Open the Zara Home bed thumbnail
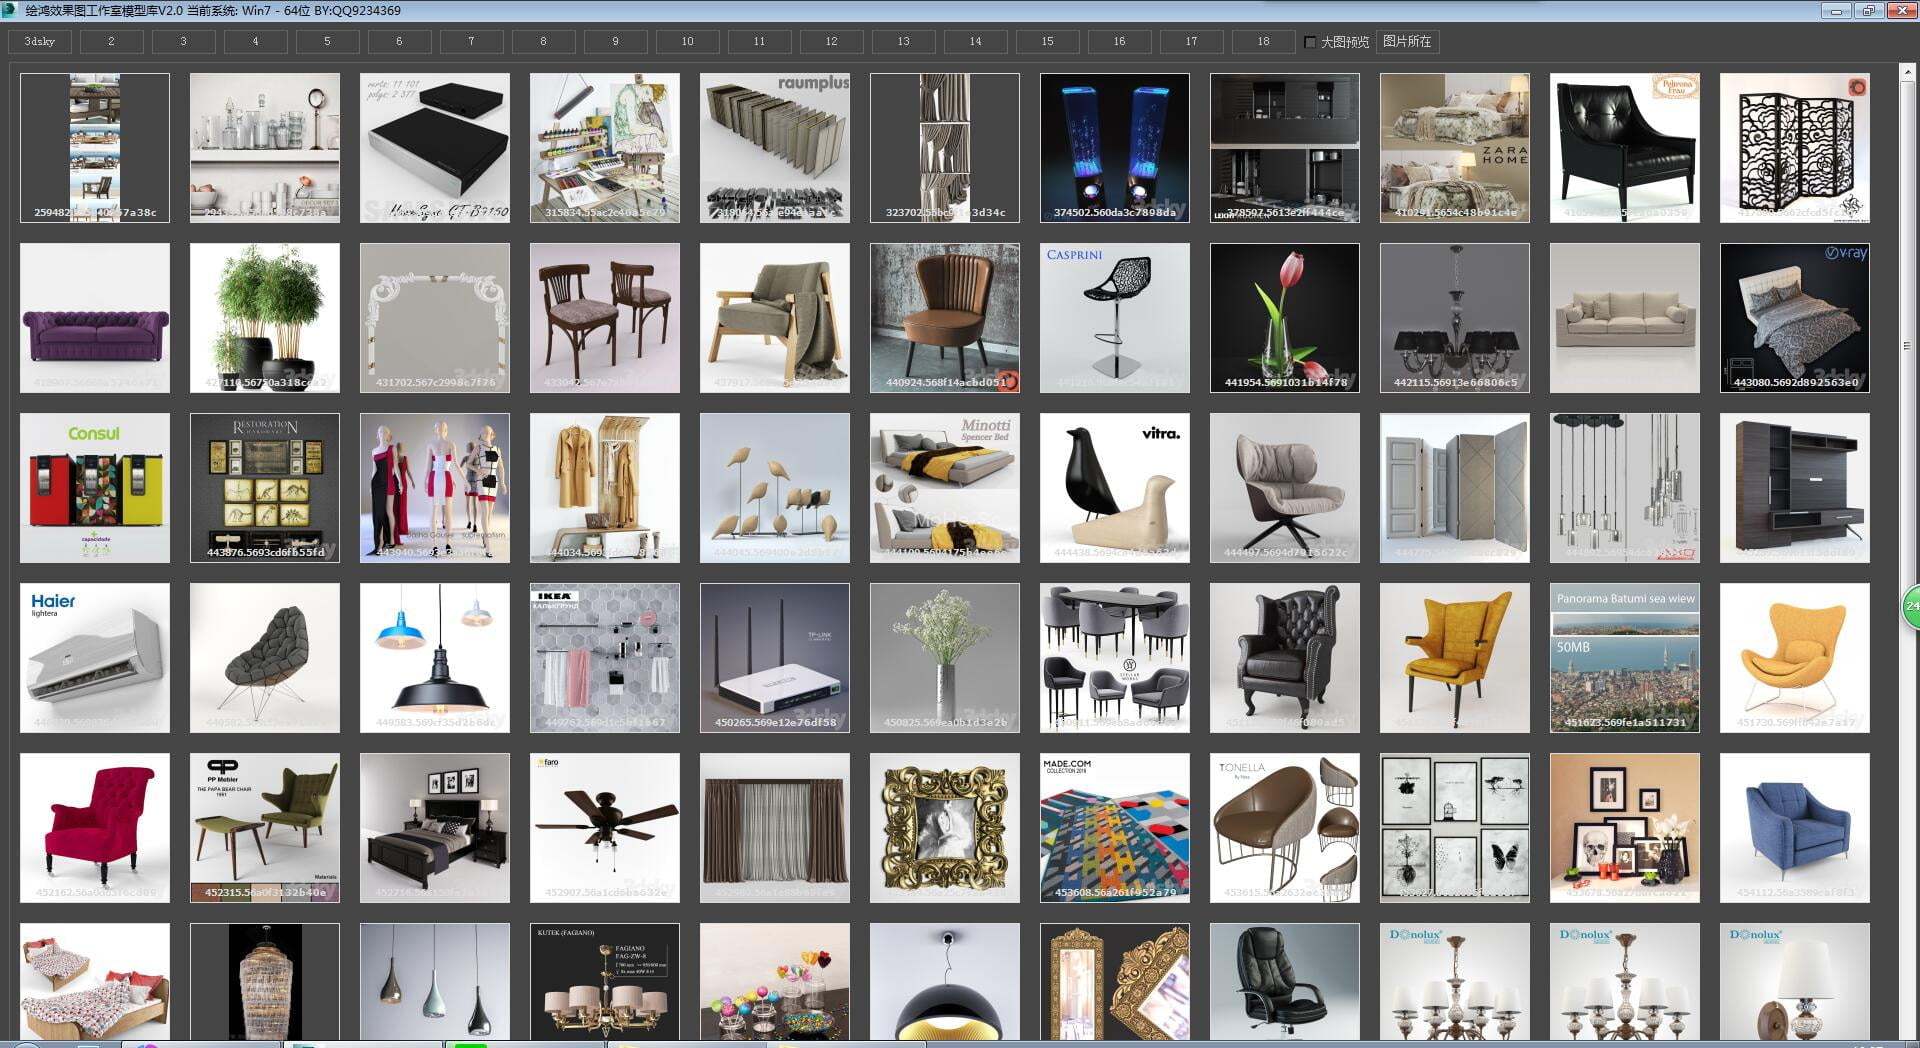1920x1048 pixels. [1455, 148]
